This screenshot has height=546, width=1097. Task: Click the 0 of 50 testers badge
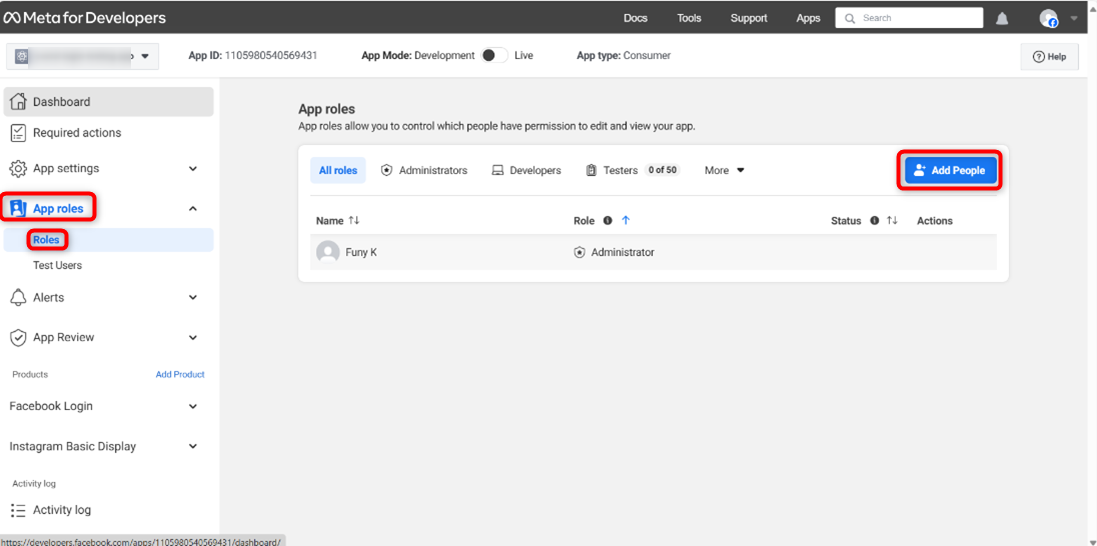662,169
